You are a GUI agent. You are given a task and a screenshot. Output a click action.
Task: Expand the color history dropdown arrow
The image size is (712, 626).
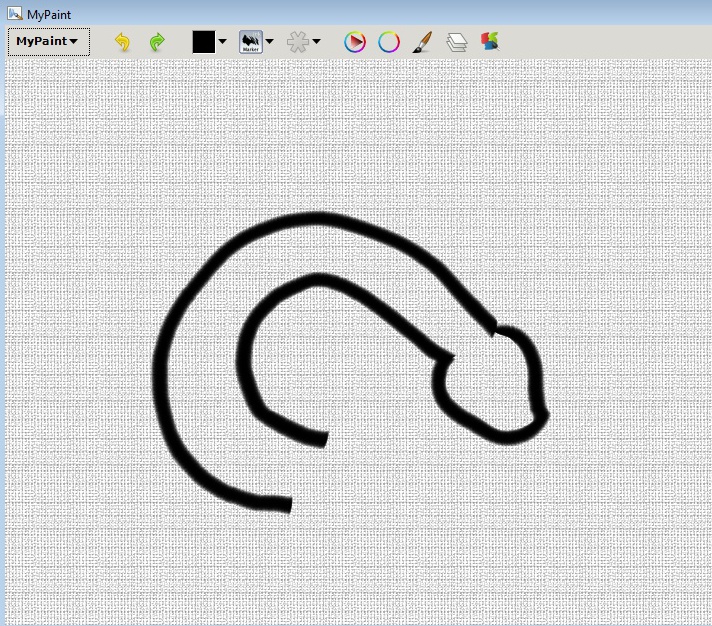[222, 41]
